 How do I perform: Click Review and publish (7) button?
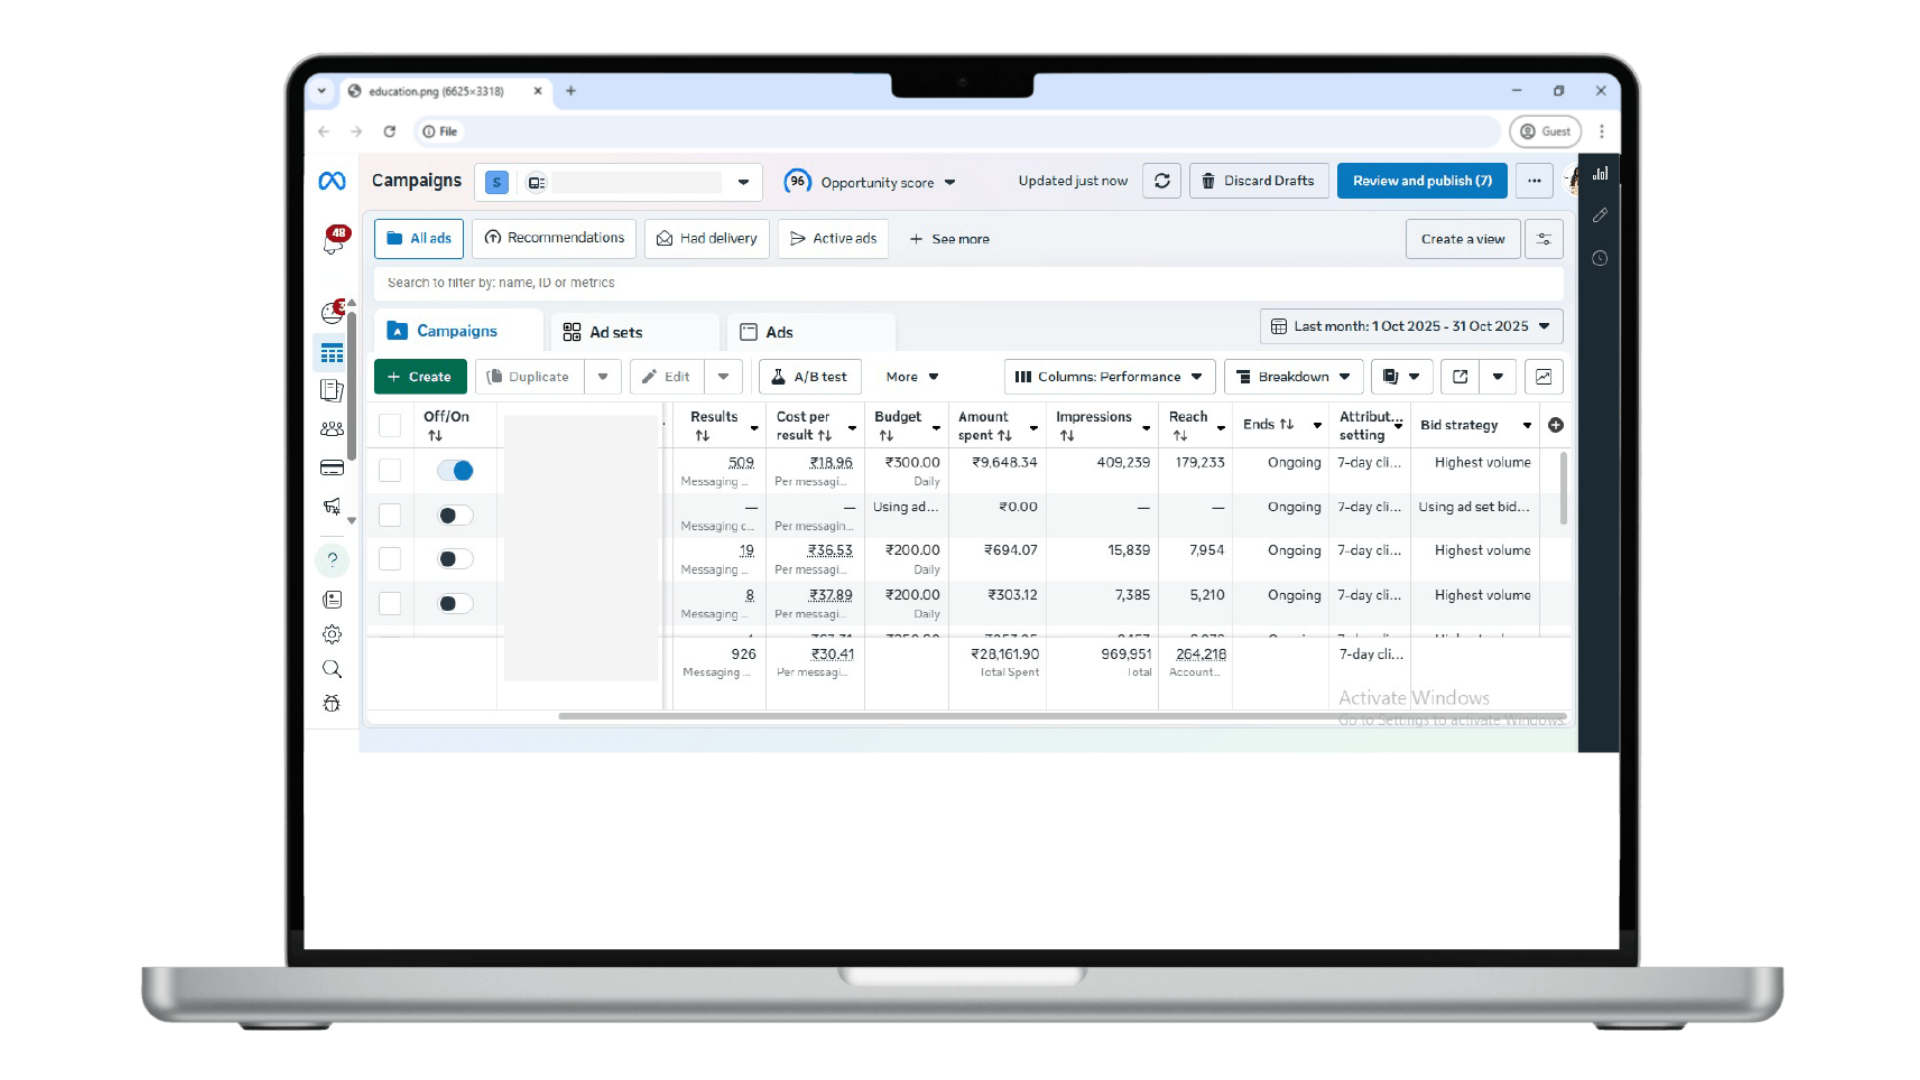[x=1421, y=181]
